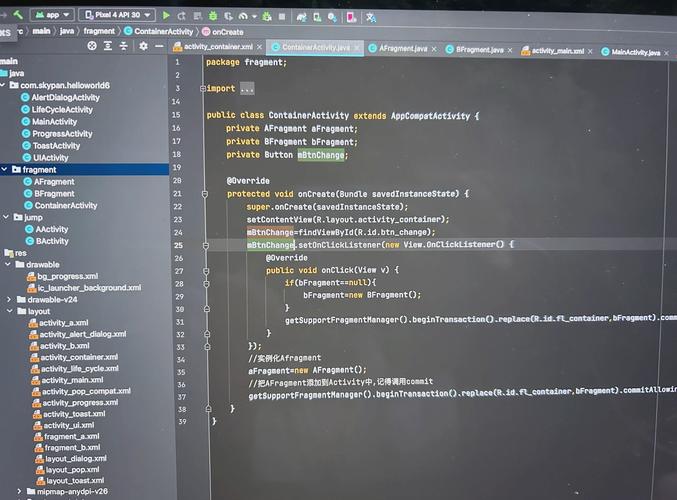This screenshot has height=500, width=677.
Task: Open the Pixel 4 API 30 device dropdown
Action: 117,15
